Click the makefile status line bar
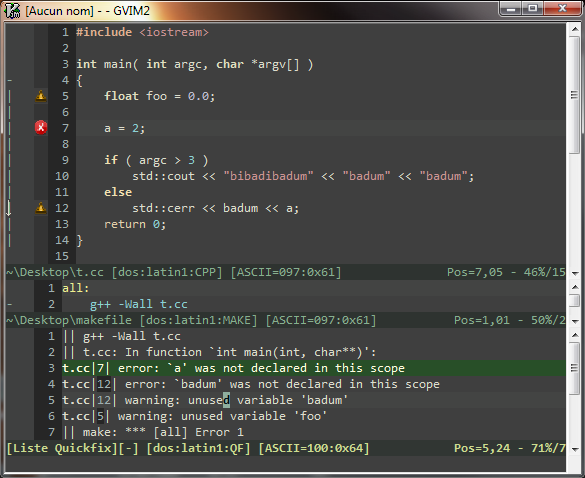This screenshot has width=585, height=478. coord(286,320)
